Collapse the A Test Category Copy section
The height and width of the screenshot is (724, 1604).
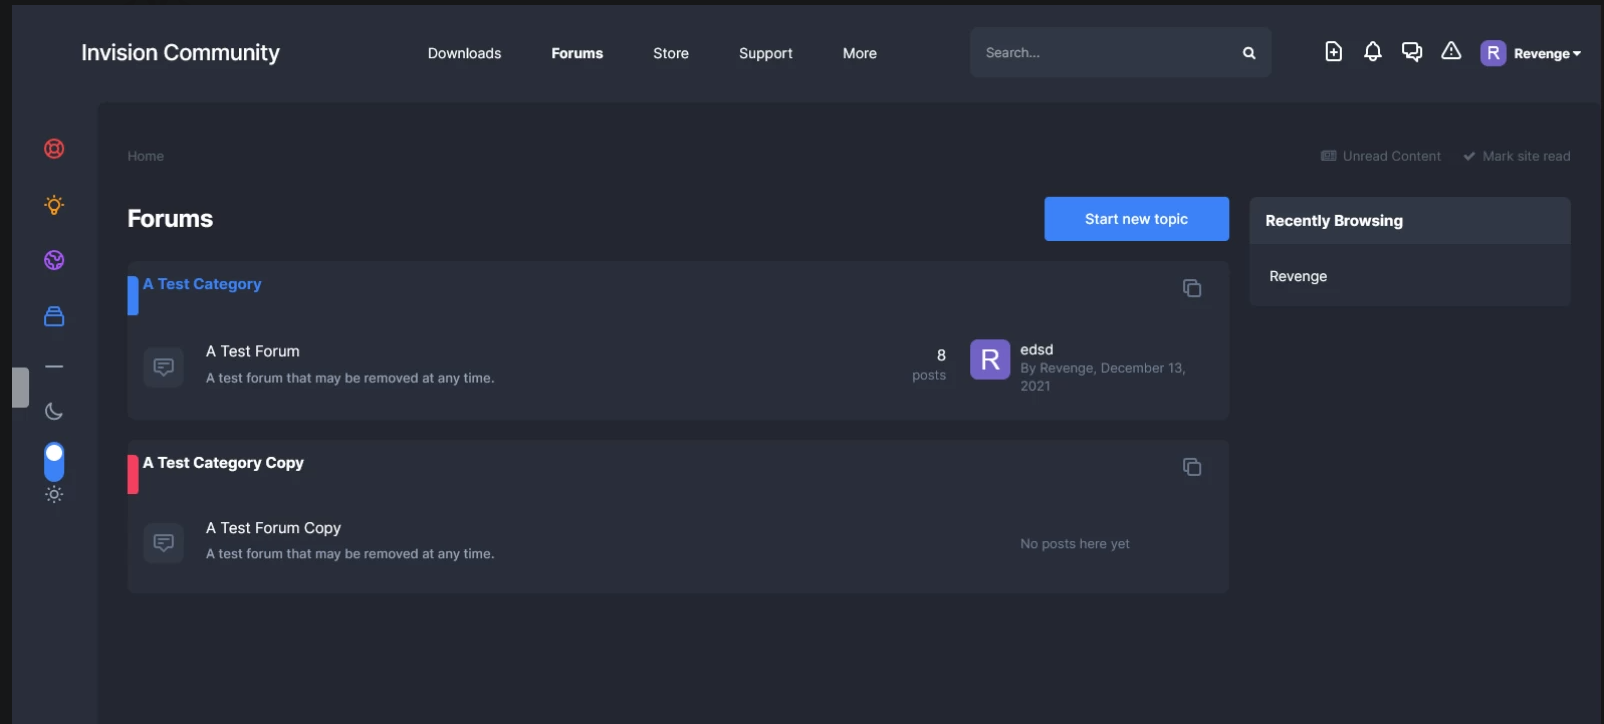pyautogui.click(x=1192, y=467)
